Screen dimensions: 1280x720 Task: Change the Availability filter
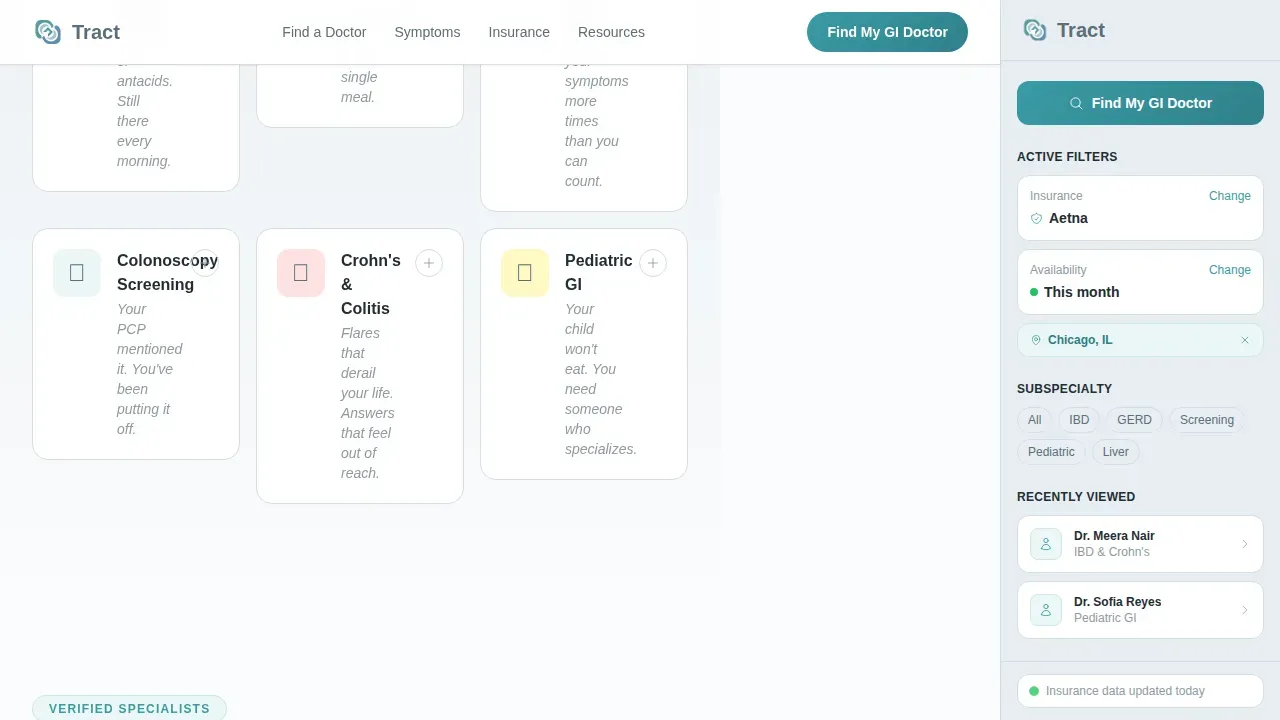click(1230, 270)
